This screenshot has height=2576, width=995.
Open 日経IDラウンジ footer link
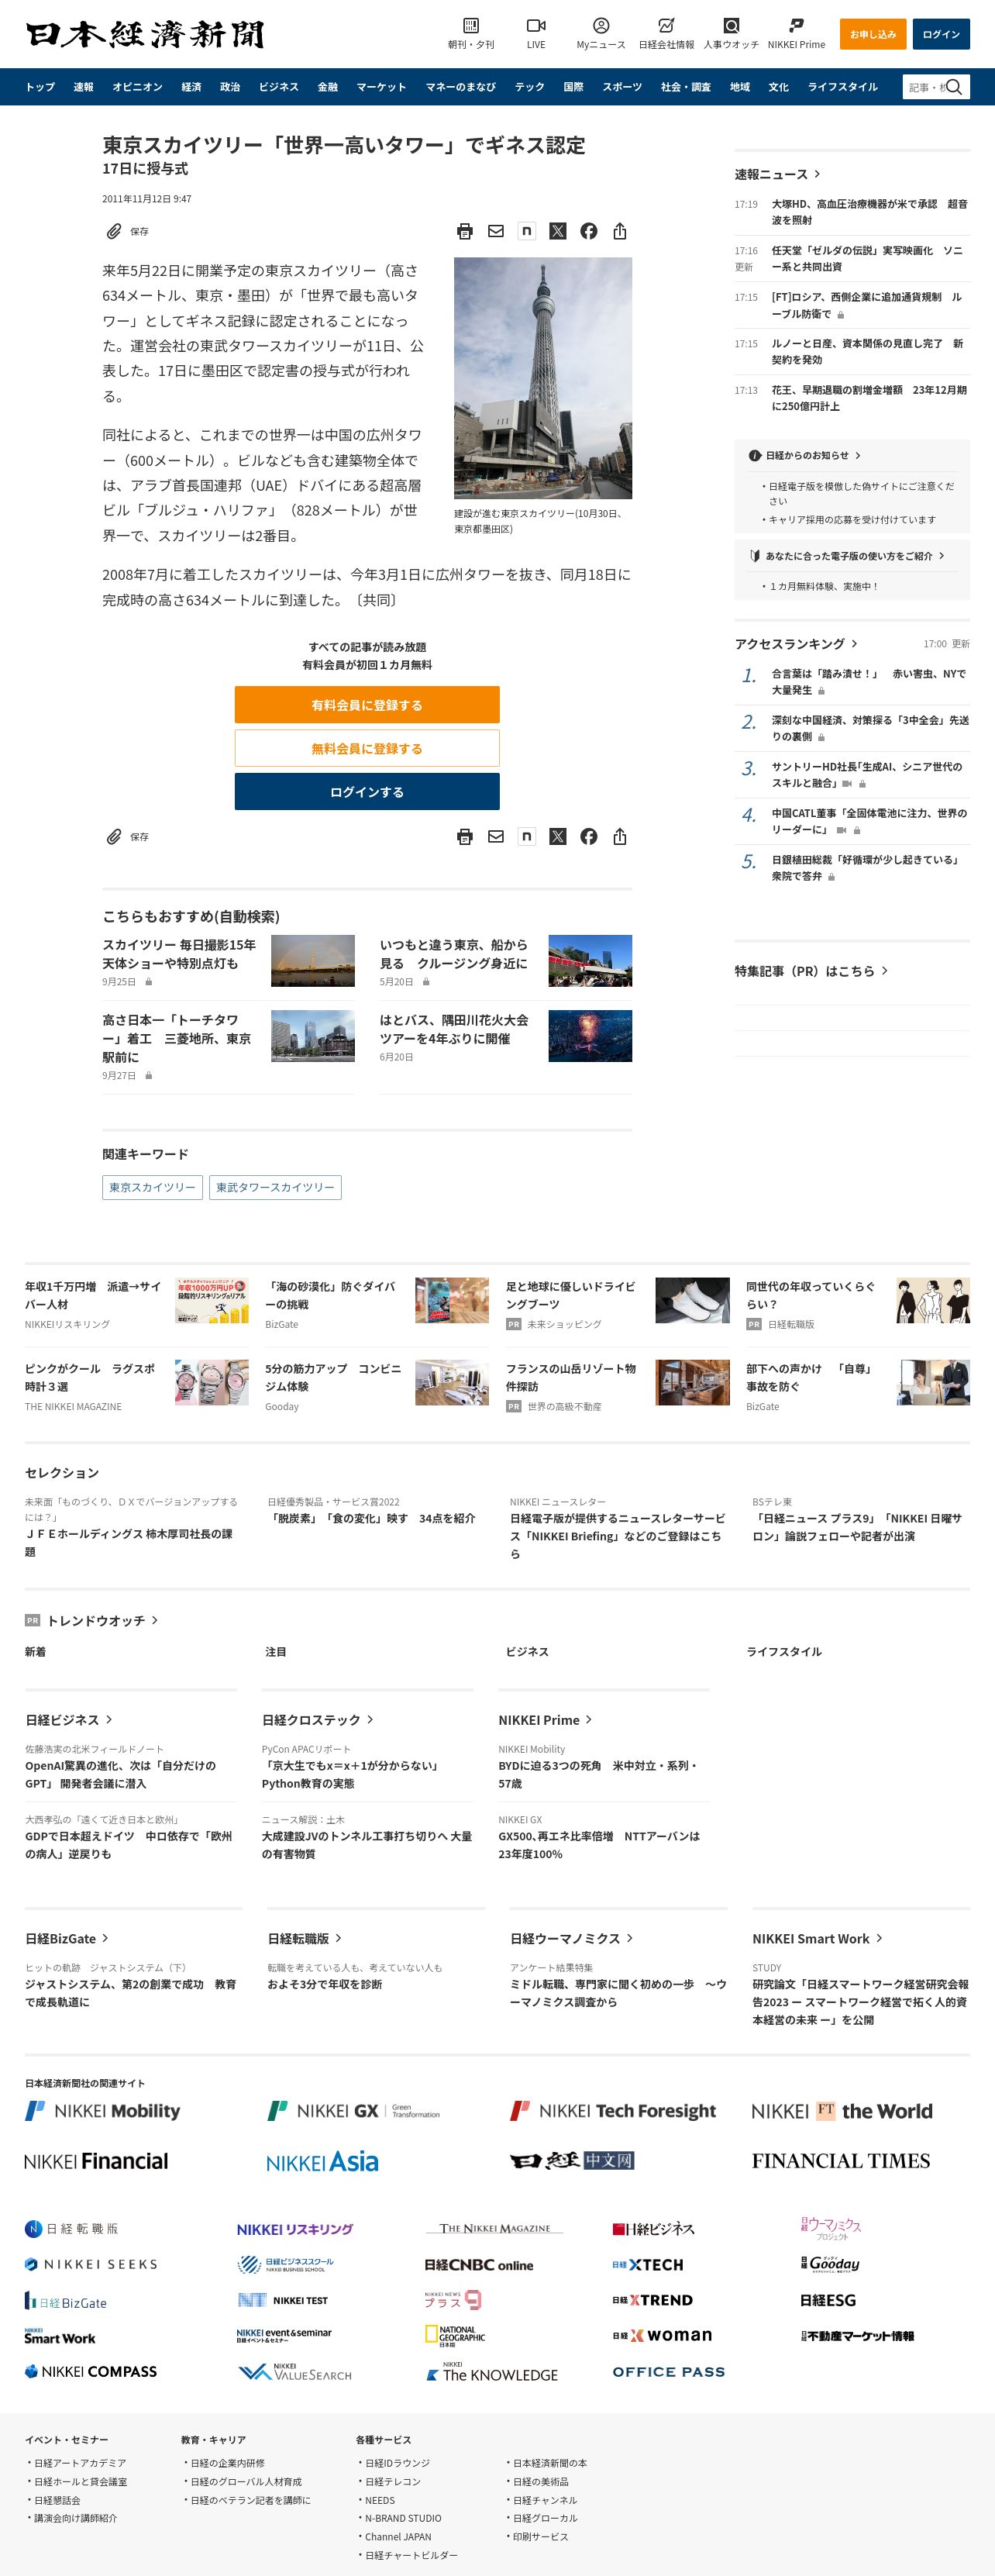[x=397, y=2463]
